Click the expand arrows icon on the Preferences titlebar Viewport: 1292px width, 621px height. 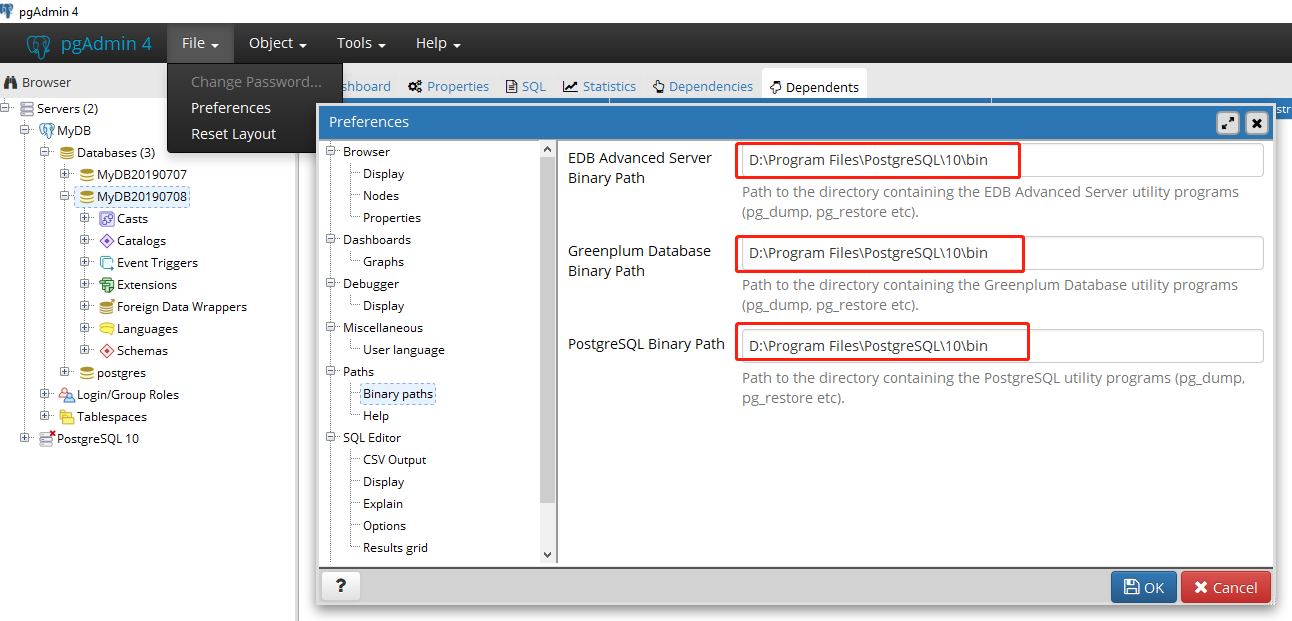click(1228, 123)
